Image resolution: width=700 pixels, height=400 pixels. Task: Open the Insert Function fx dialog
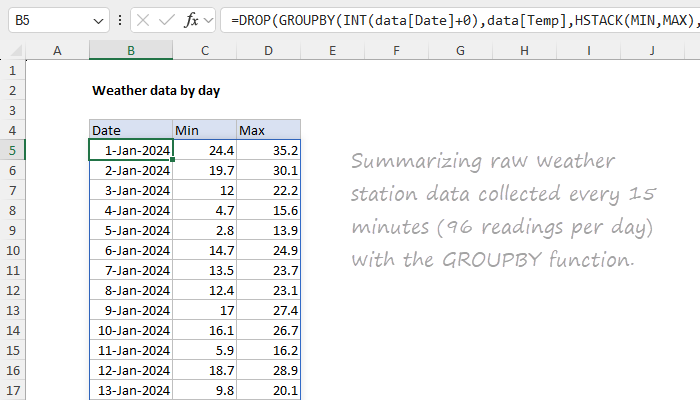[x=191, y=21]
